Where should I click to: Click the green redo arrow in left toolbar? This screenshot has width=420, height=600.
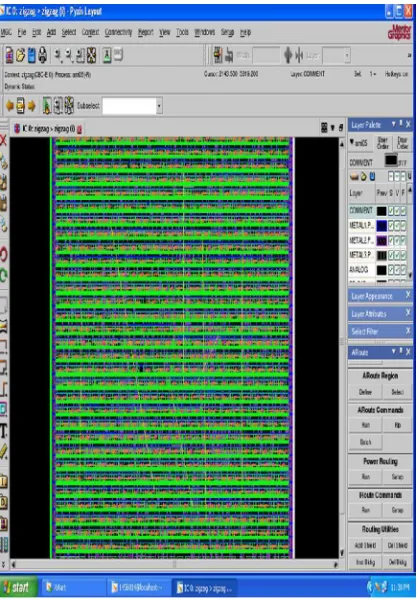(3, 276)
